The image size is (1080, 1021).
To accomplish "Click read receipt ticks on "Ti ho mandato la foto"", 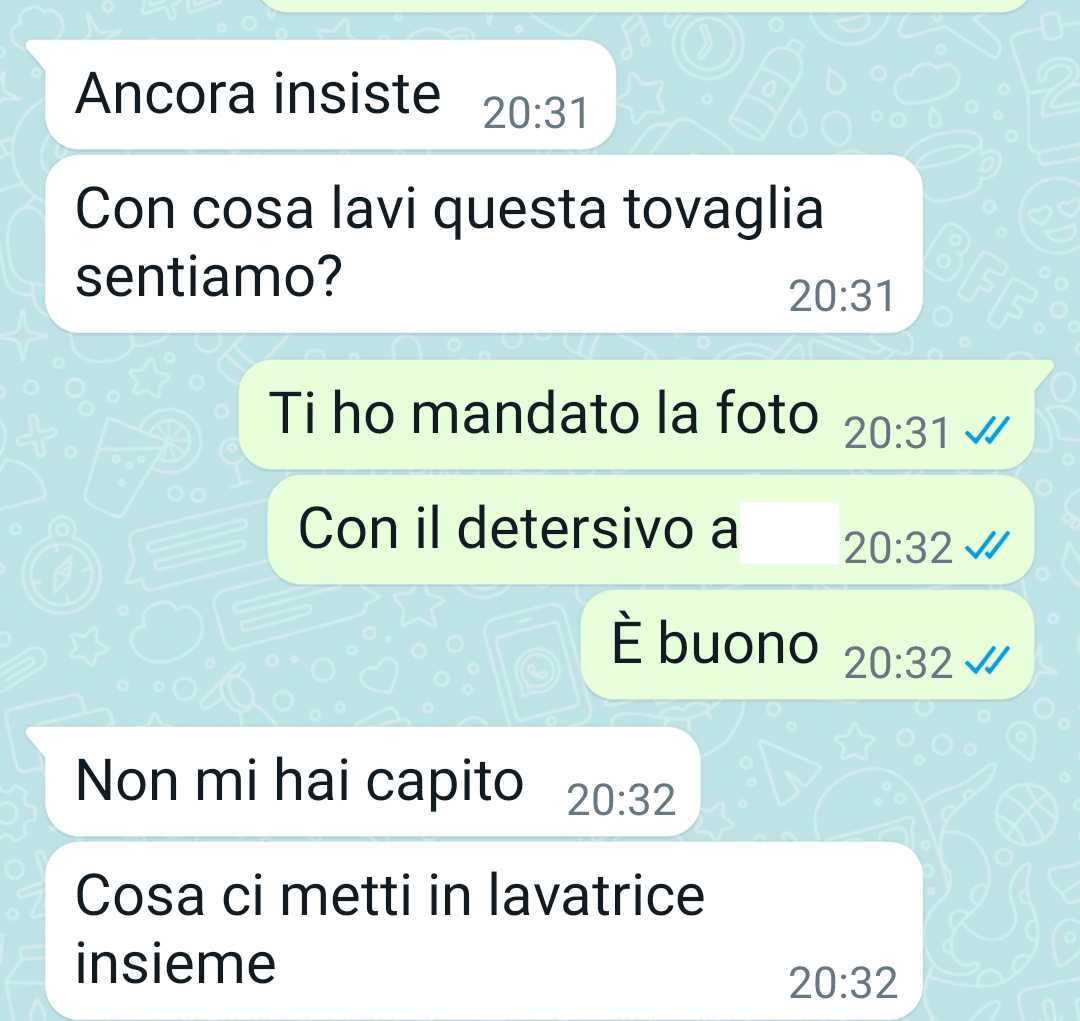I will coord(986,431).
